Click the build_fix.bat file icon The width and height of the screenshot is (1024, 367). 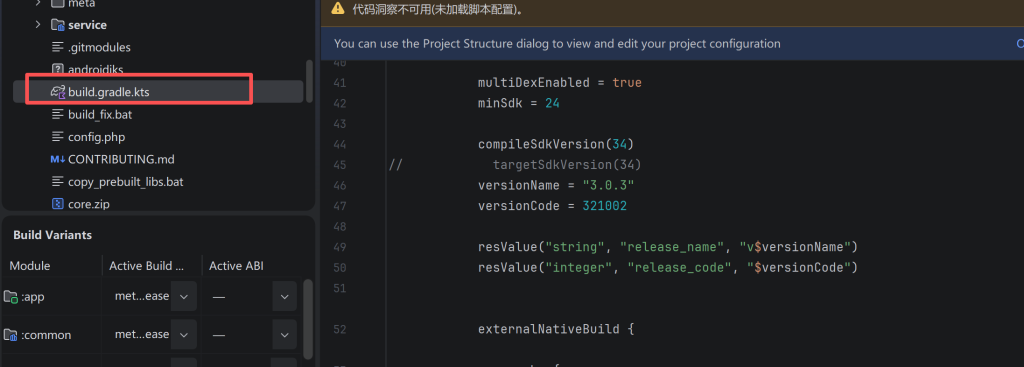point(57,114)
